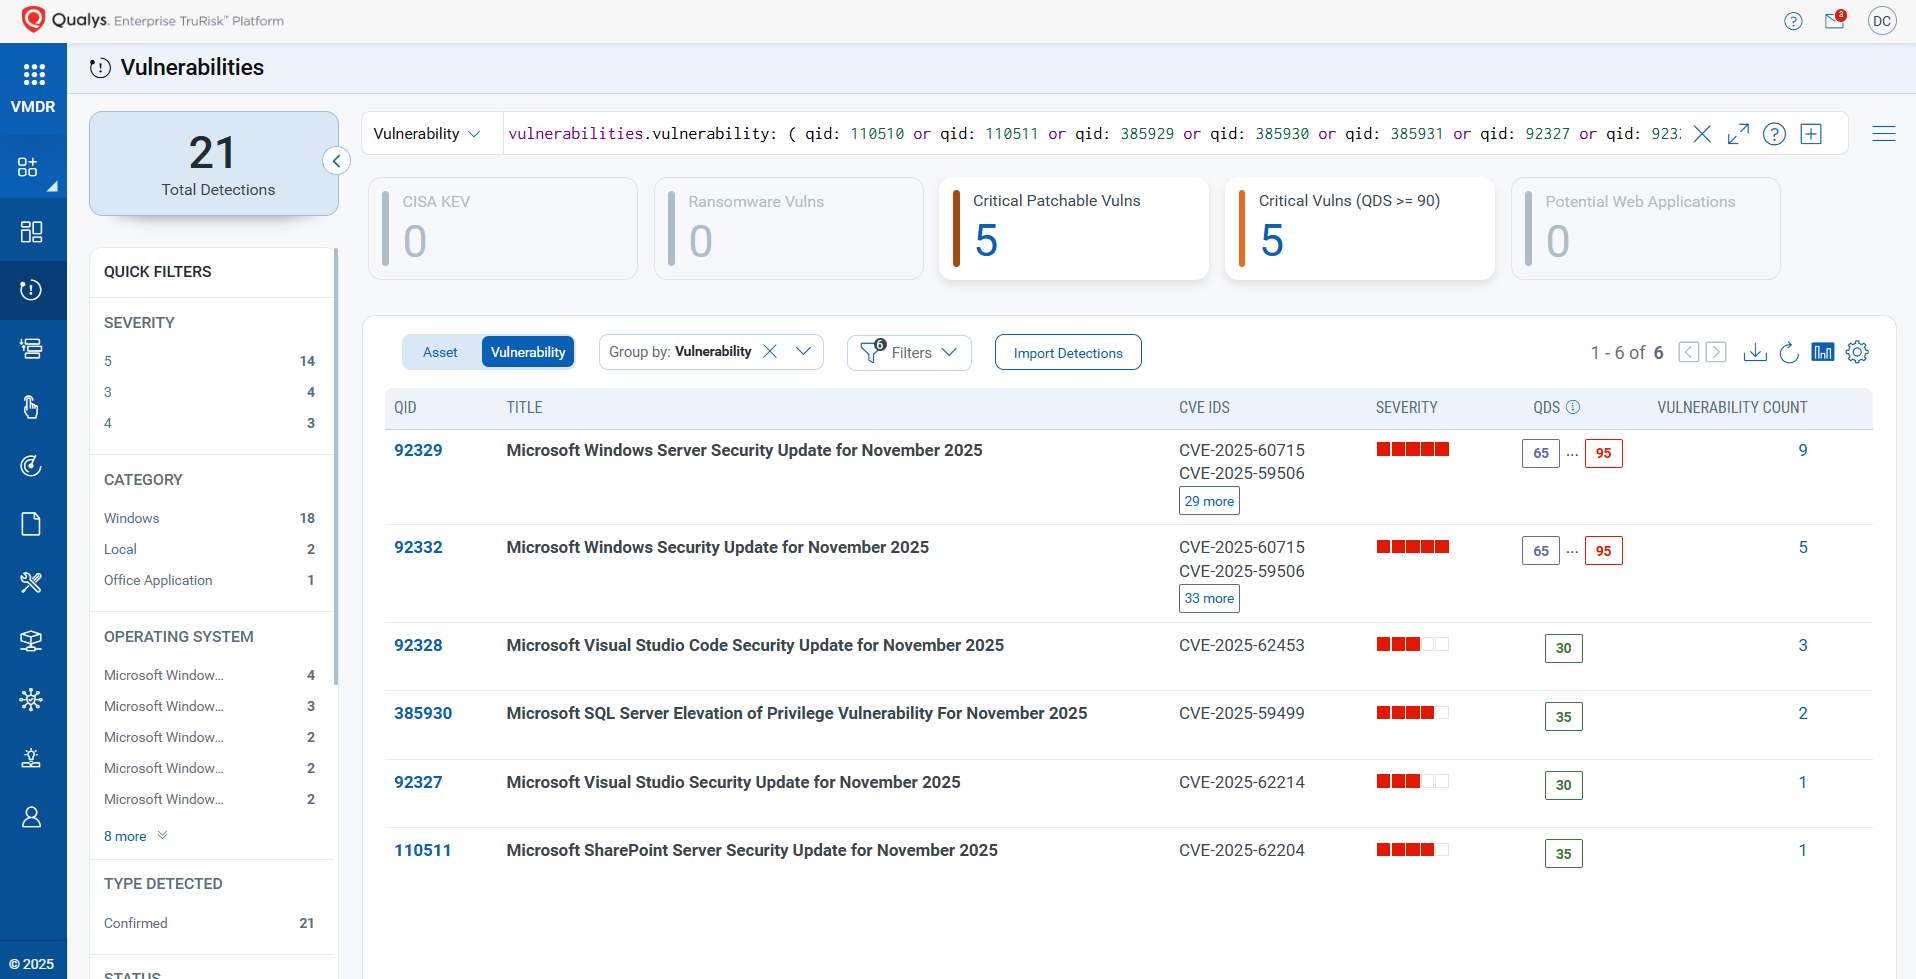This screenshot has height=979, width=1916.
Task: Open the Vulnerability search type dropdown
Action: 427,134
